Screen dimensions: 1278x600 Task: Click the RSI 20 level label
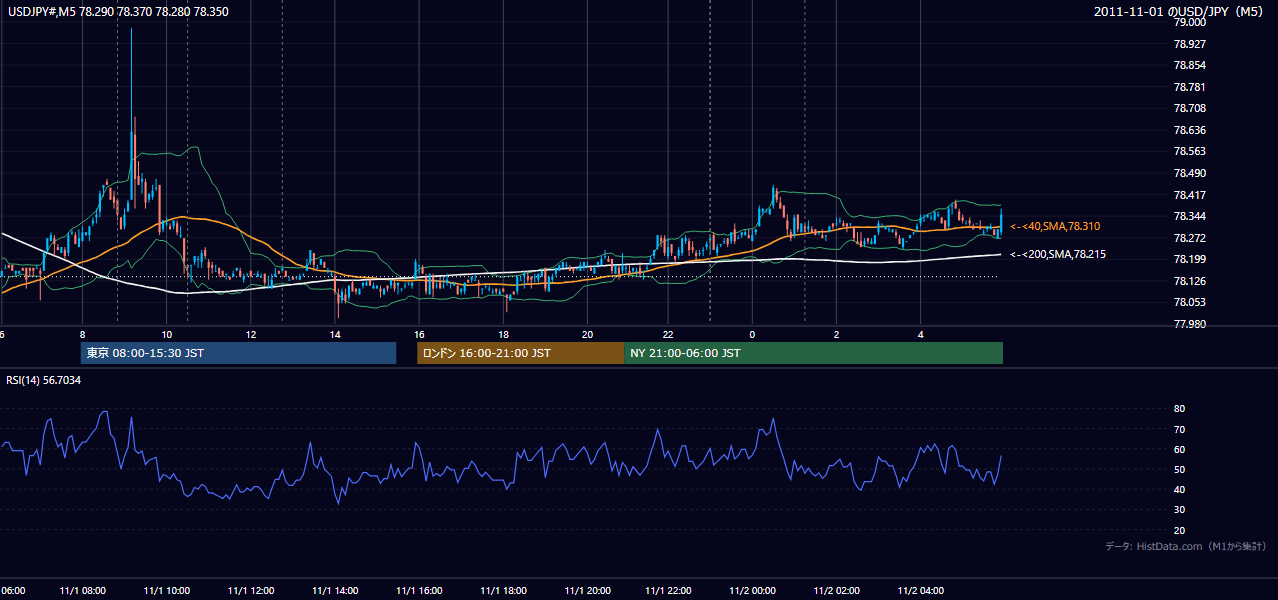point(1179,530)
